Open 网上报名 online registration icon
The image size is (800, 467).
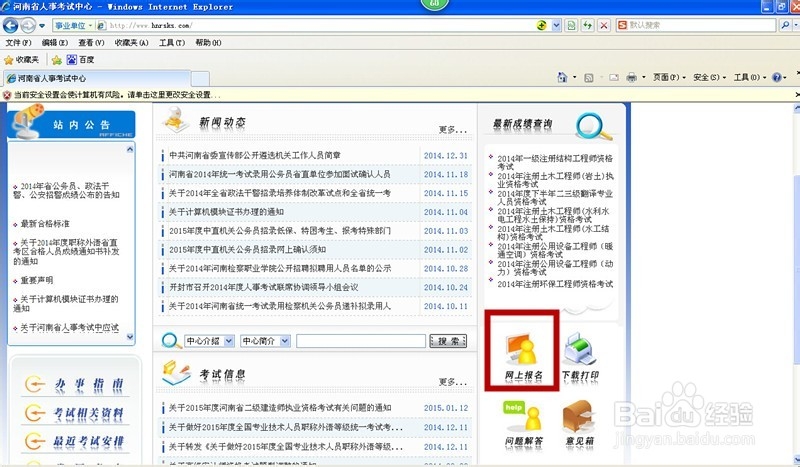click(523, 355)
